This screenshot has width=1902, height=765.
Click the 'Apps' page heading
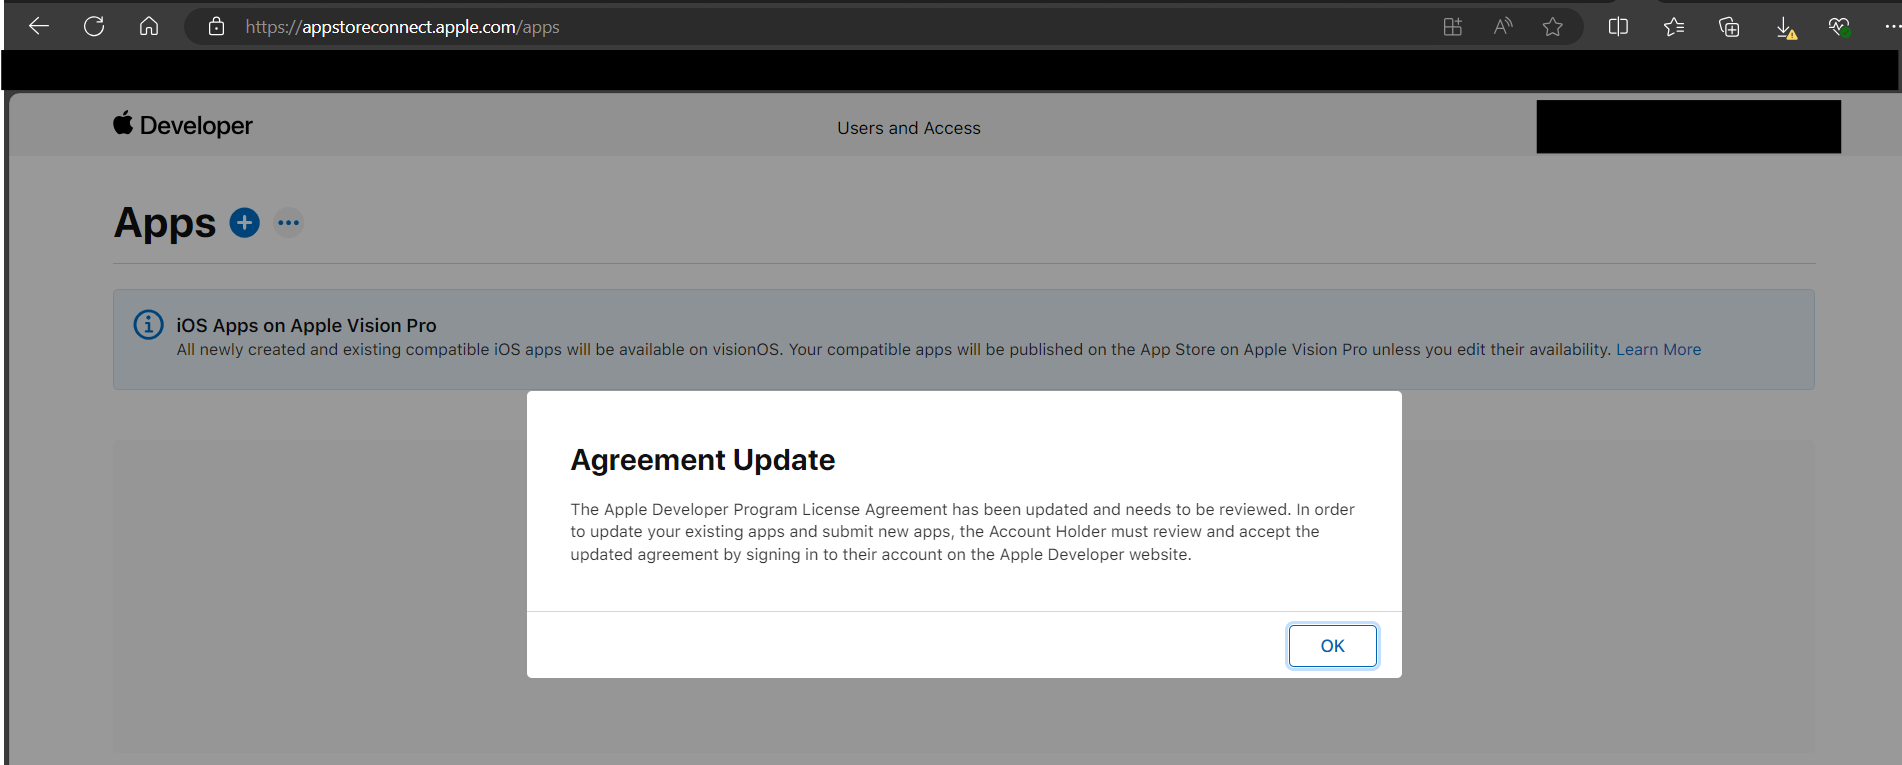165,223
